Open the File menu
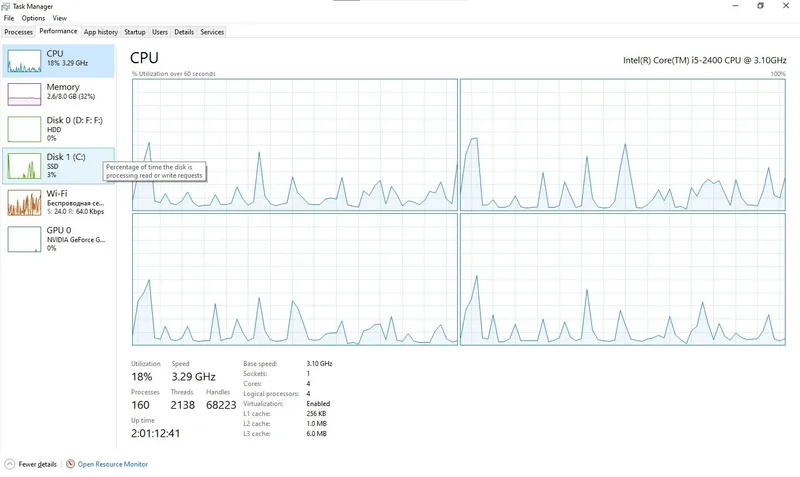This screenshot has width=800, height=477. point(9,18)
